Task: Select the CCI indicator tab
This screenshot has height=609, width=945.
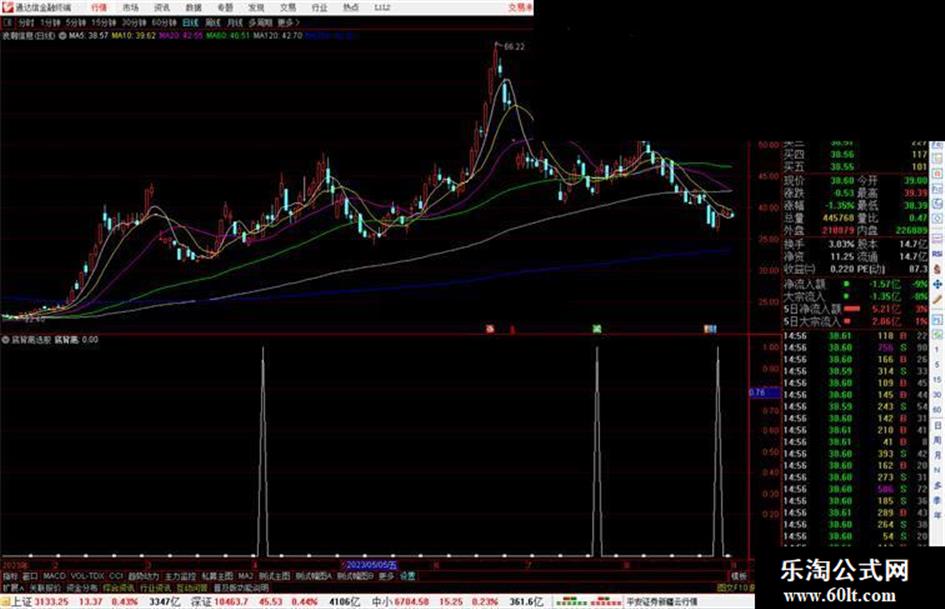Action: 116,576
